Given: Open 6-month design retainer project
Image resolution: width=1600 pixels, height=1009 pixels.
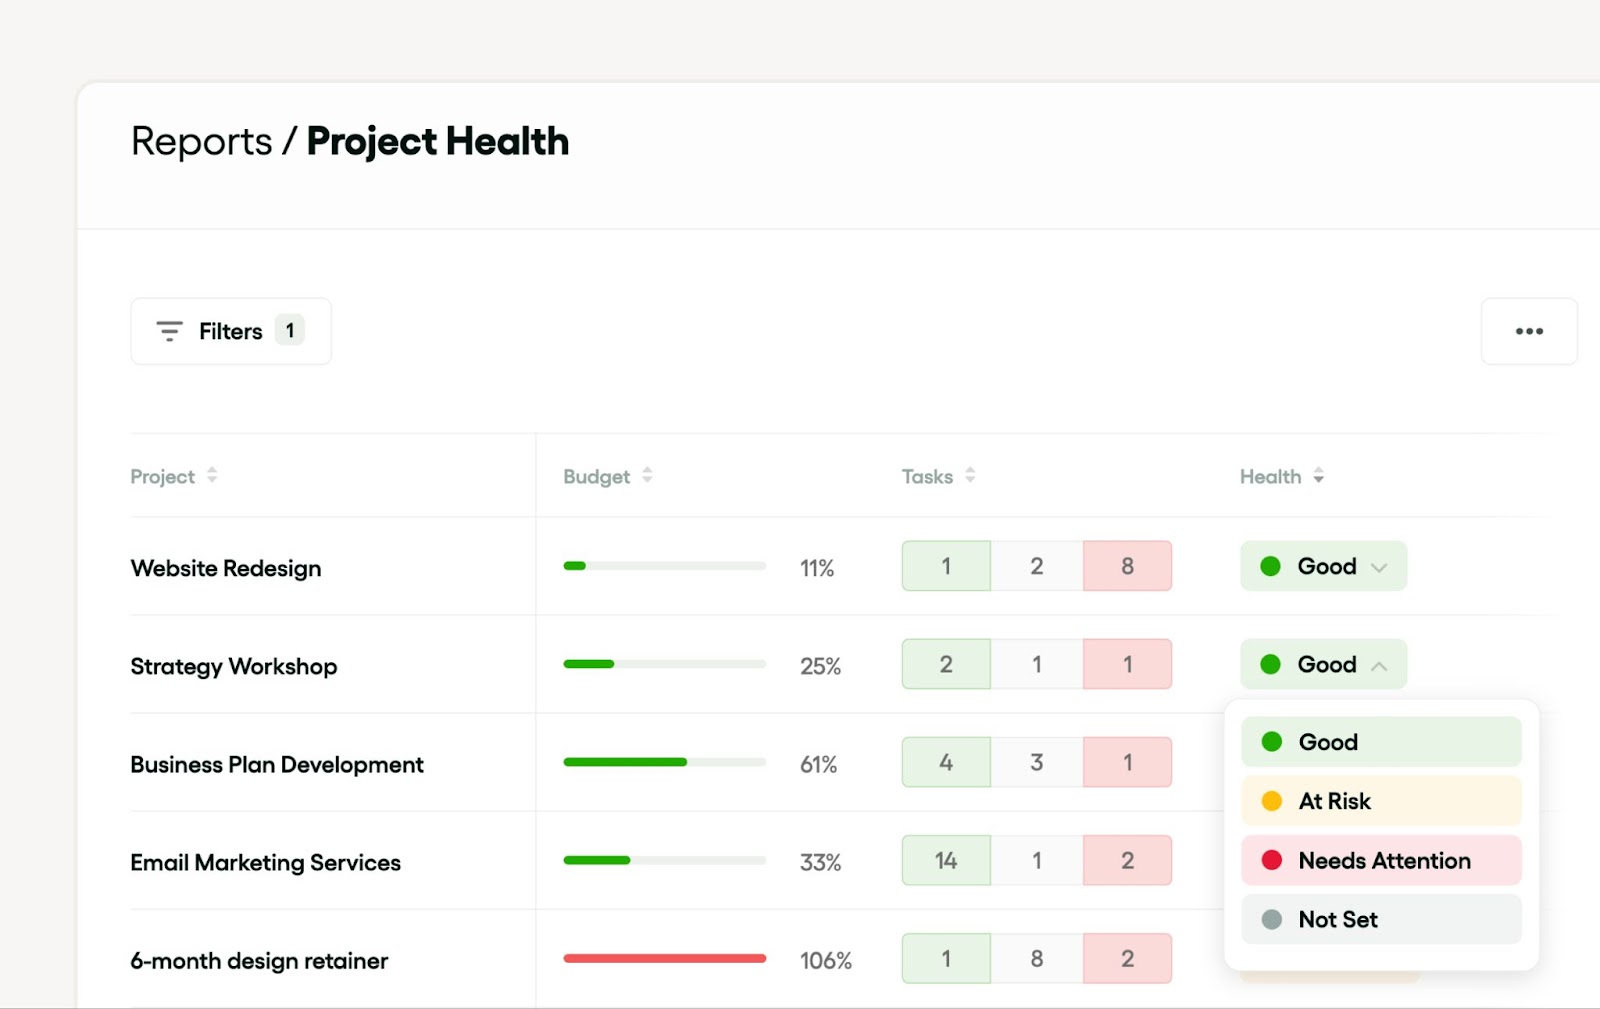Looking at the screenshot, I should [259, 960].
